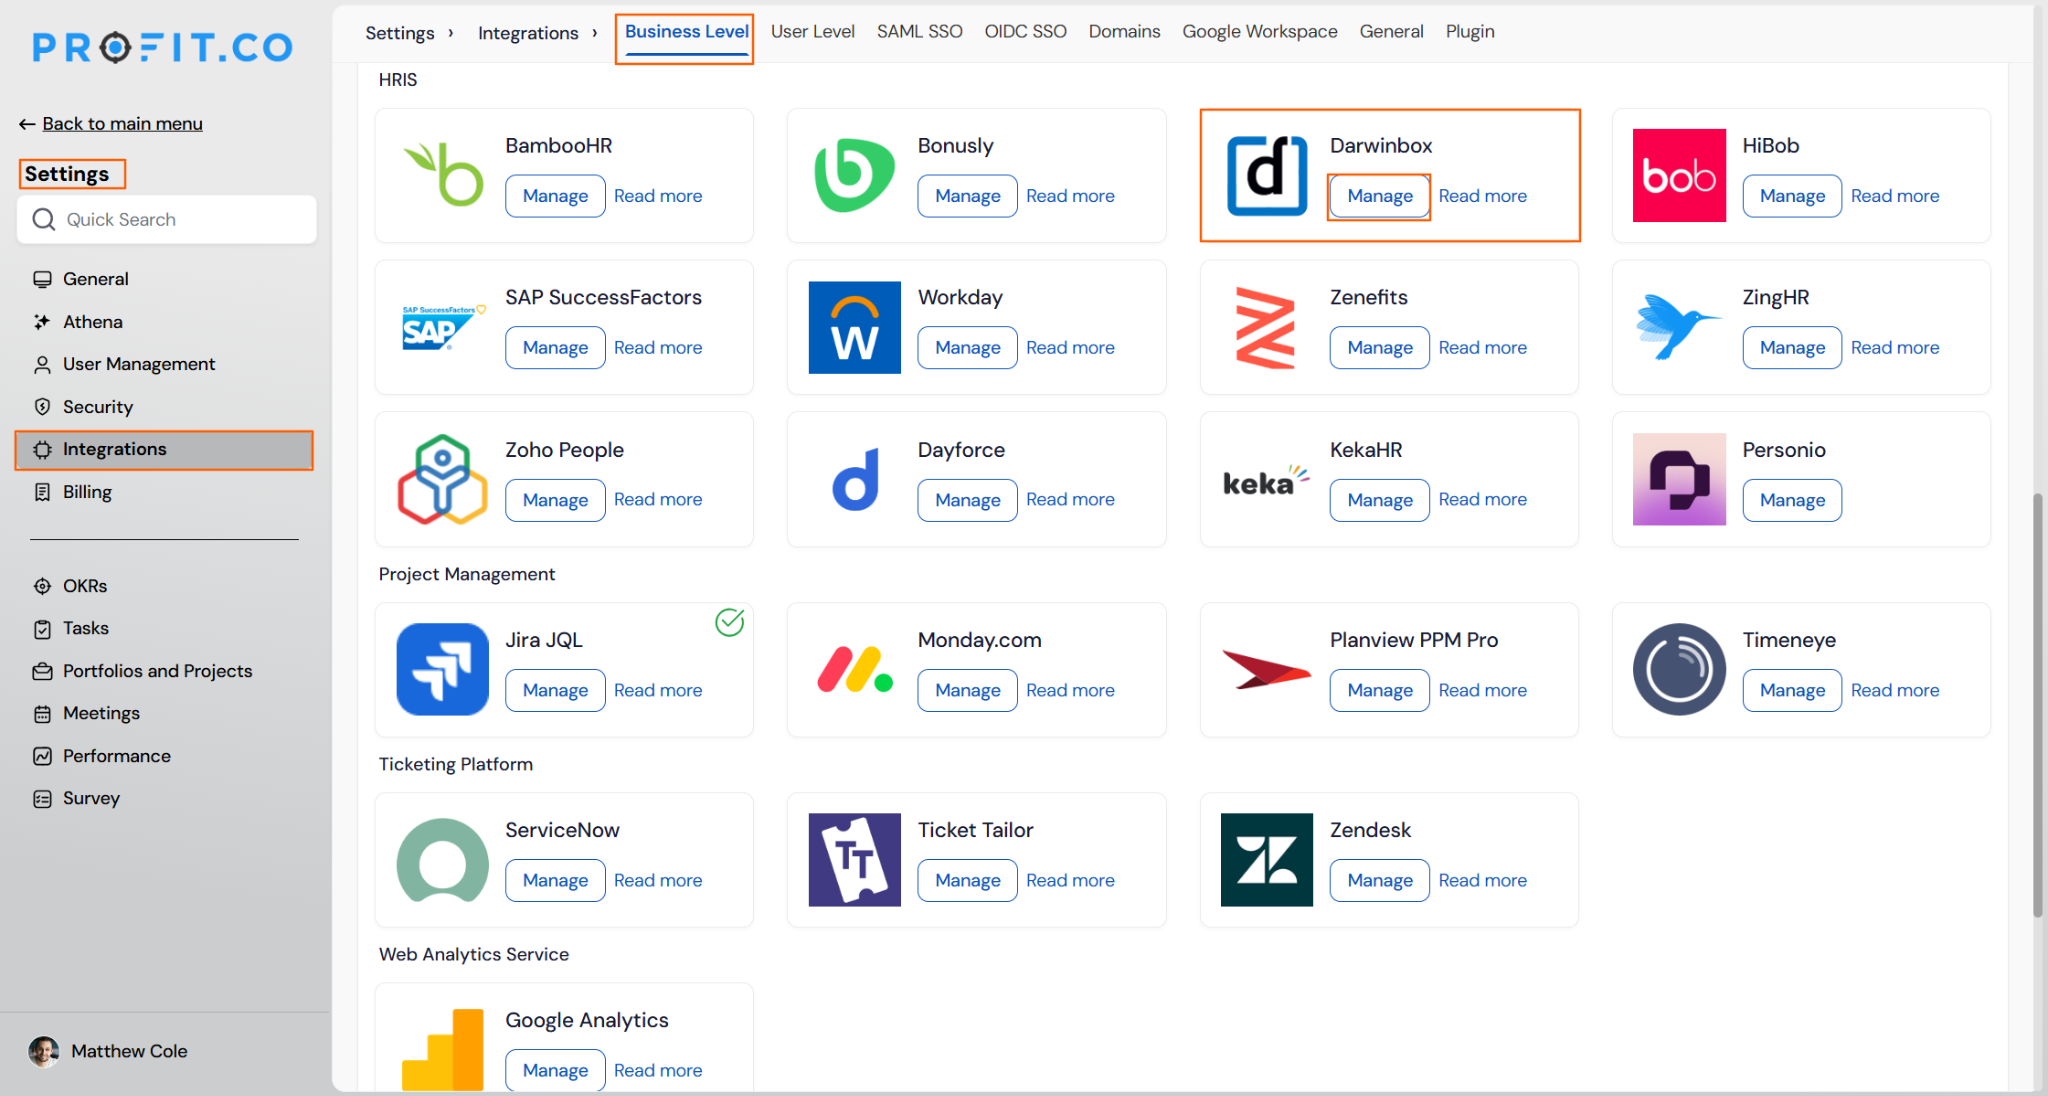Click the Zenefits logo icon
Viewport: 2048px width, 1096px height.
[1266, 327]
